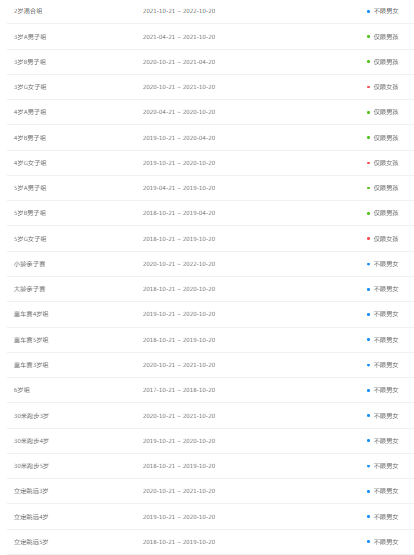Viewport: 414px width, 555px height.
Task: Click the blue dot in 大龄亲子赛 row
Action: pos(368,290)
